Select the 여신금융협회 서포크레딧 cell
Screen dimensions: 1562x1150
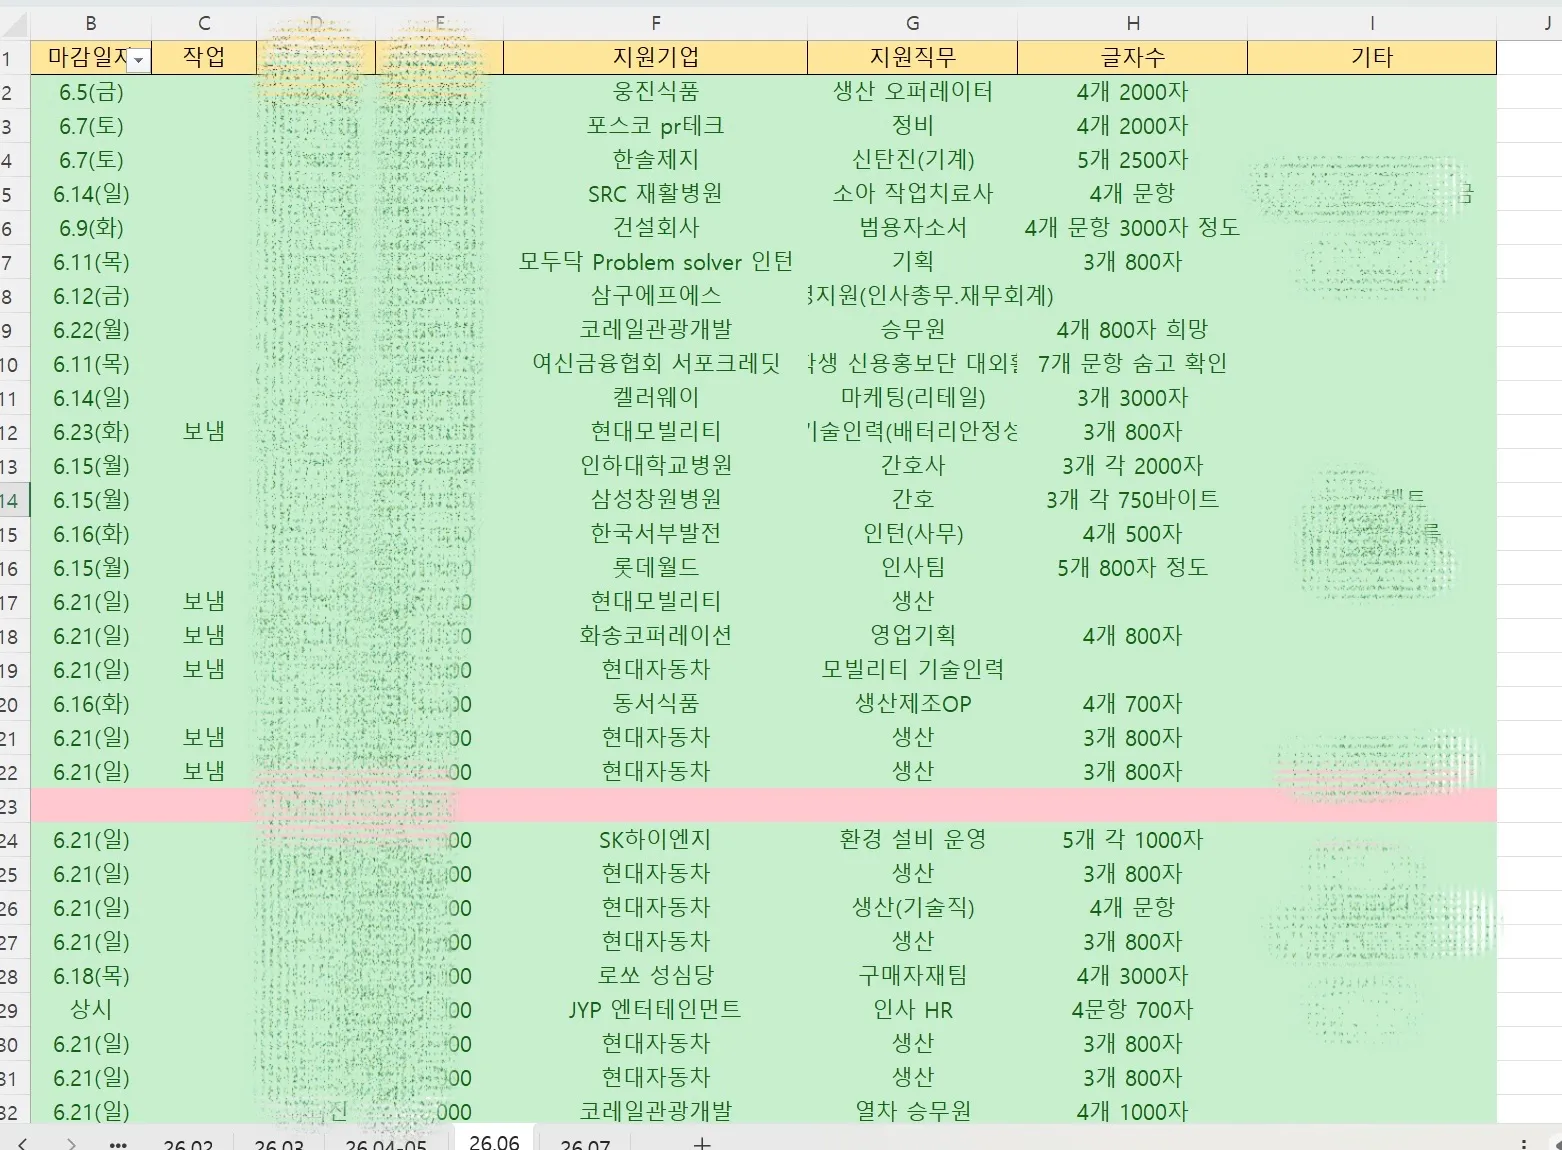(655, 364)
